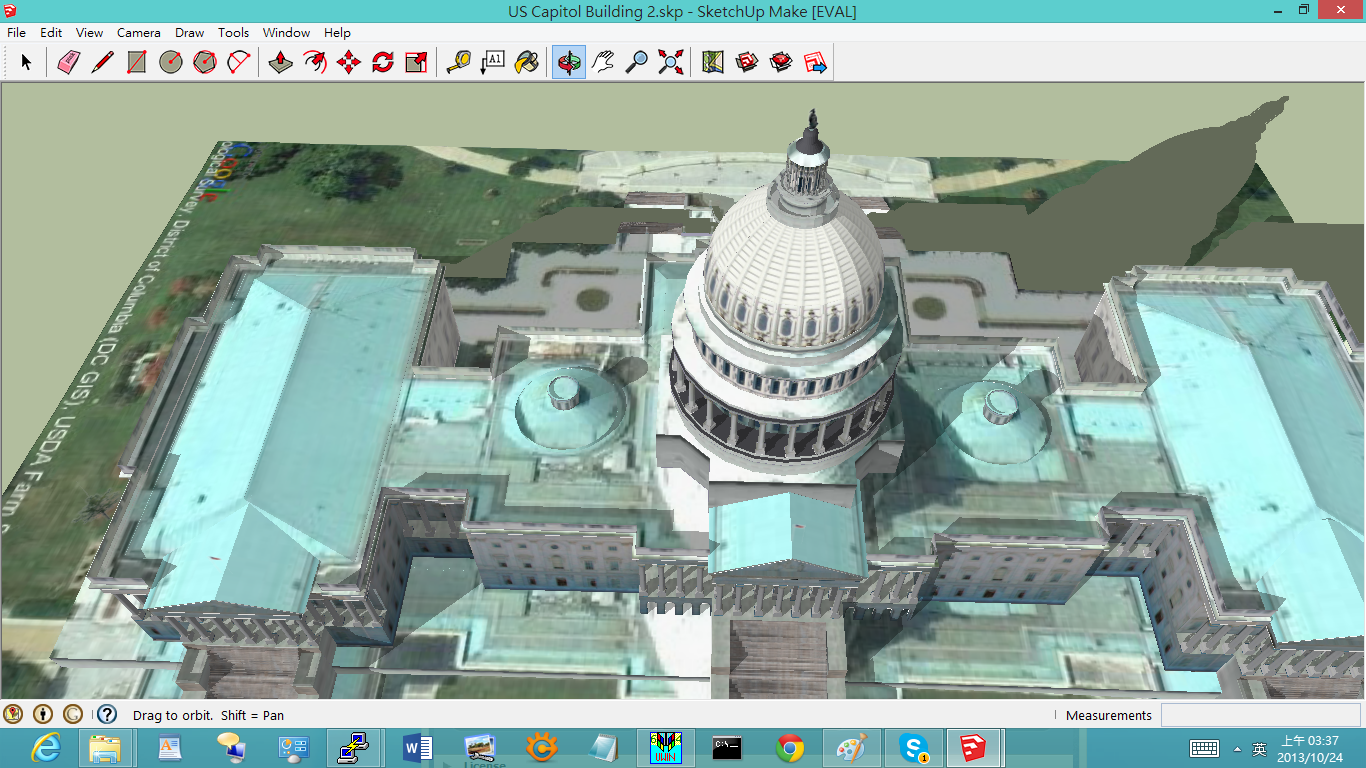The width and height of the screenshot is (1366, 768).
Task: Select the Arc drawing tool
Action: pyautogui.click(x=239, y=62)
